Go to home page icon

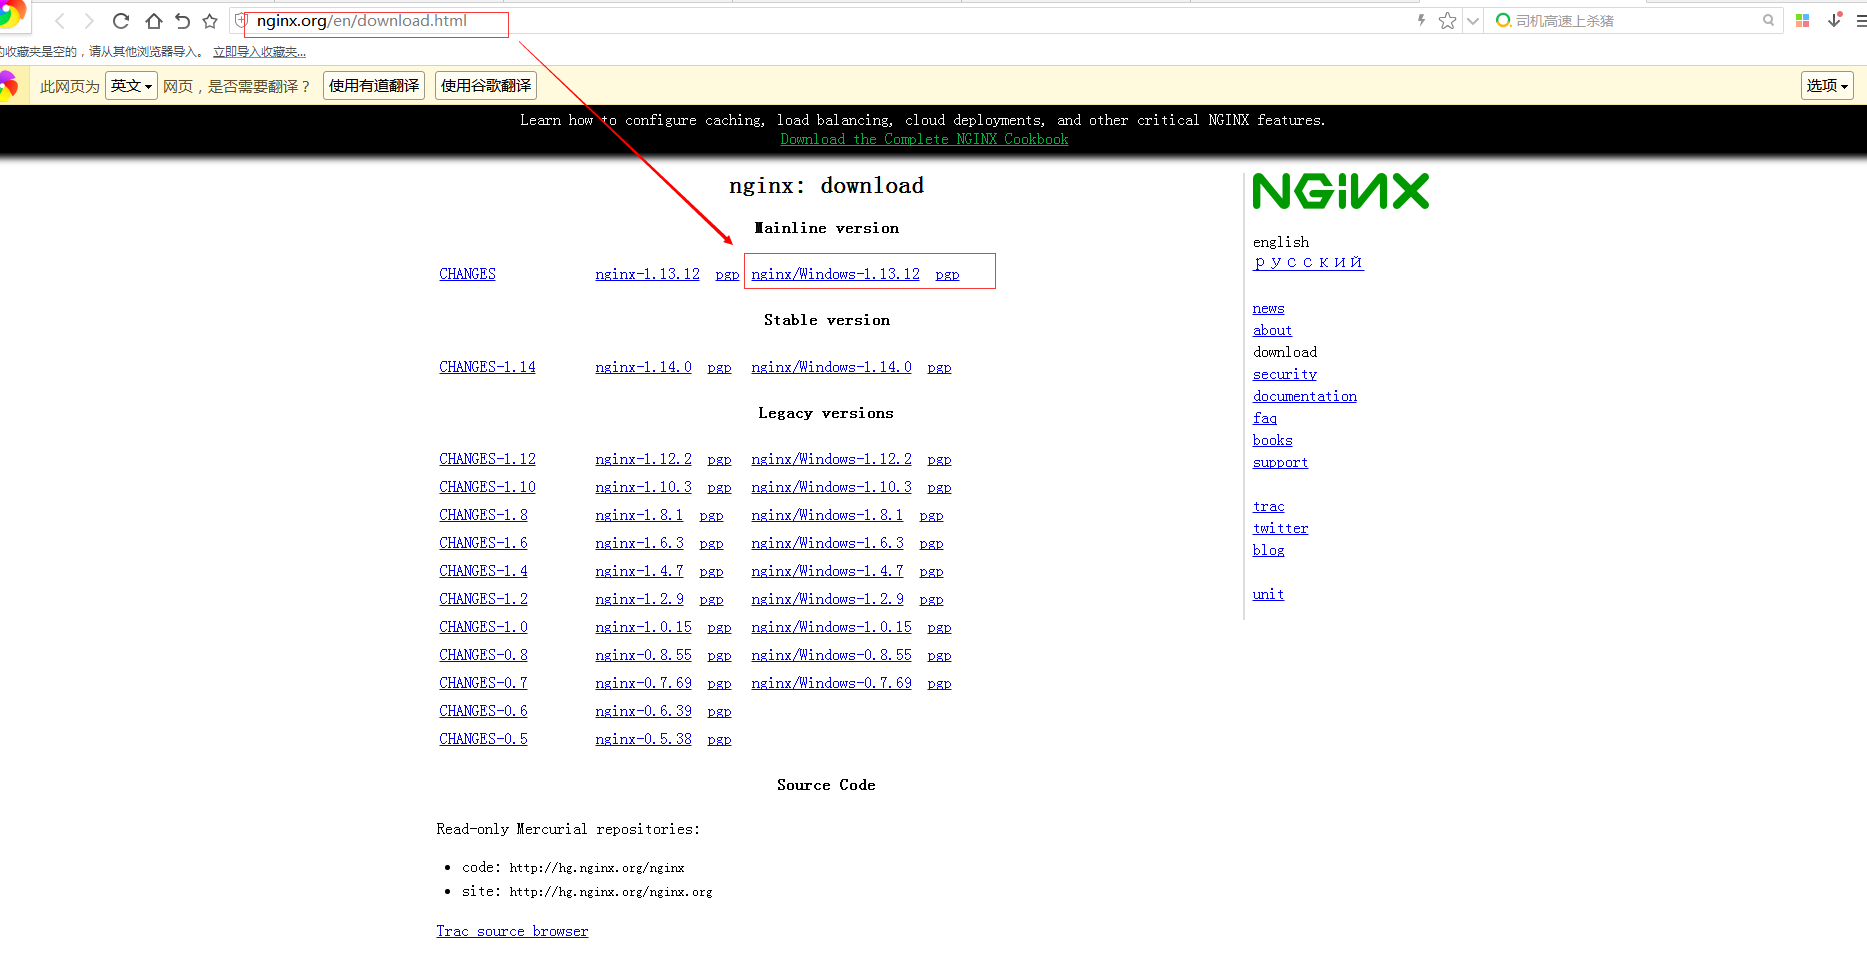click(x=153, y=21)
